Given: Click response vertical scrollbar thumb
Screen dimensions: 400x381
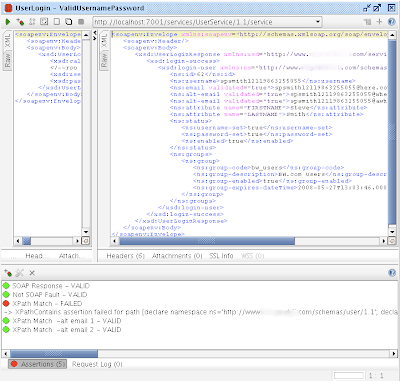Looking at the screenshot, I should pos(392,133).
